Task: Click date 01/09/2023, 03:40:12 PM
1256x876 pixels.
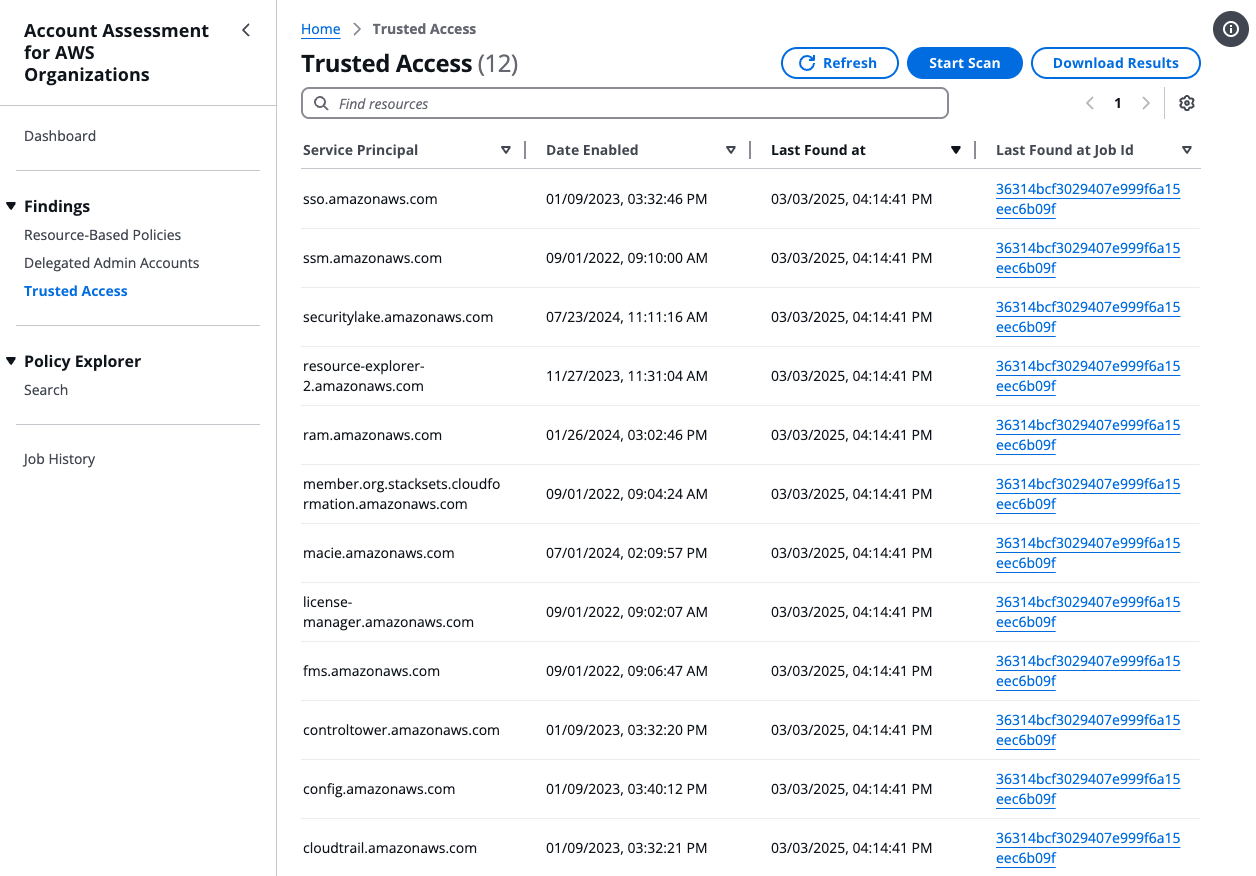Action: coord(627,789)
